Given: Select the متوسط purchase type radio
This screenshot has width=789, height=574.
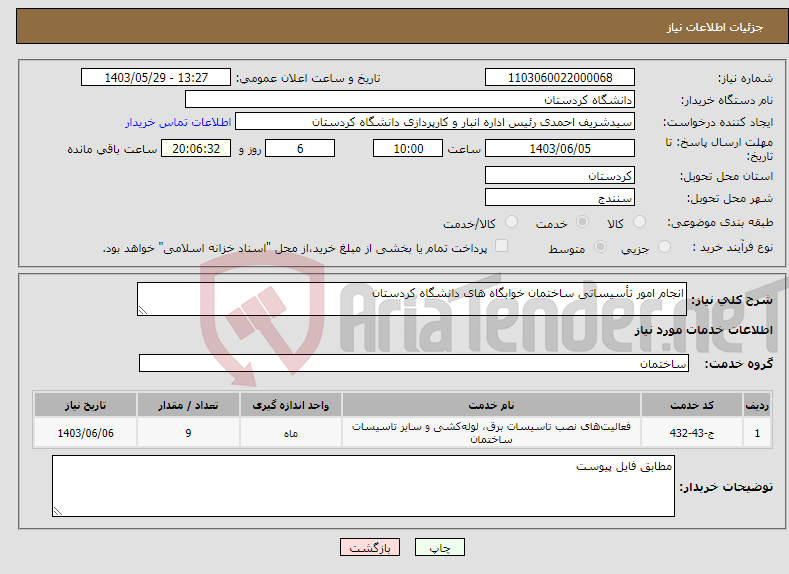Looking at the screenshot, I should pos(600,247).
